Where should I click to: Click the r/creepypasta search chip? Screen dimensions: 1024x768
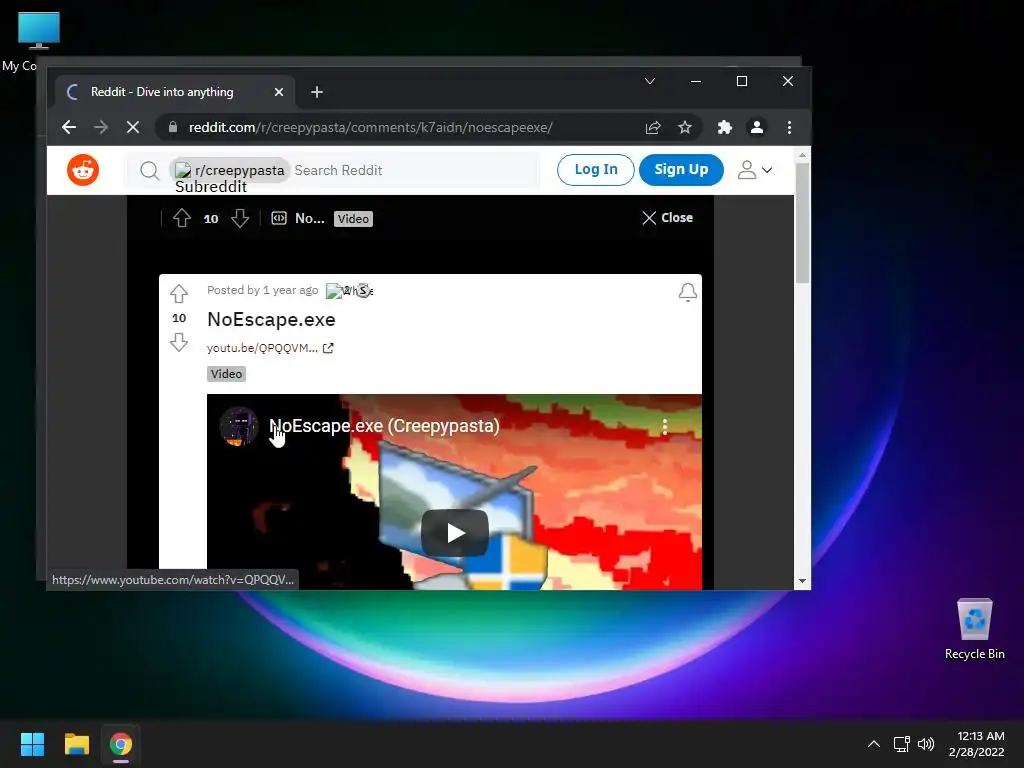coord(230,170)
